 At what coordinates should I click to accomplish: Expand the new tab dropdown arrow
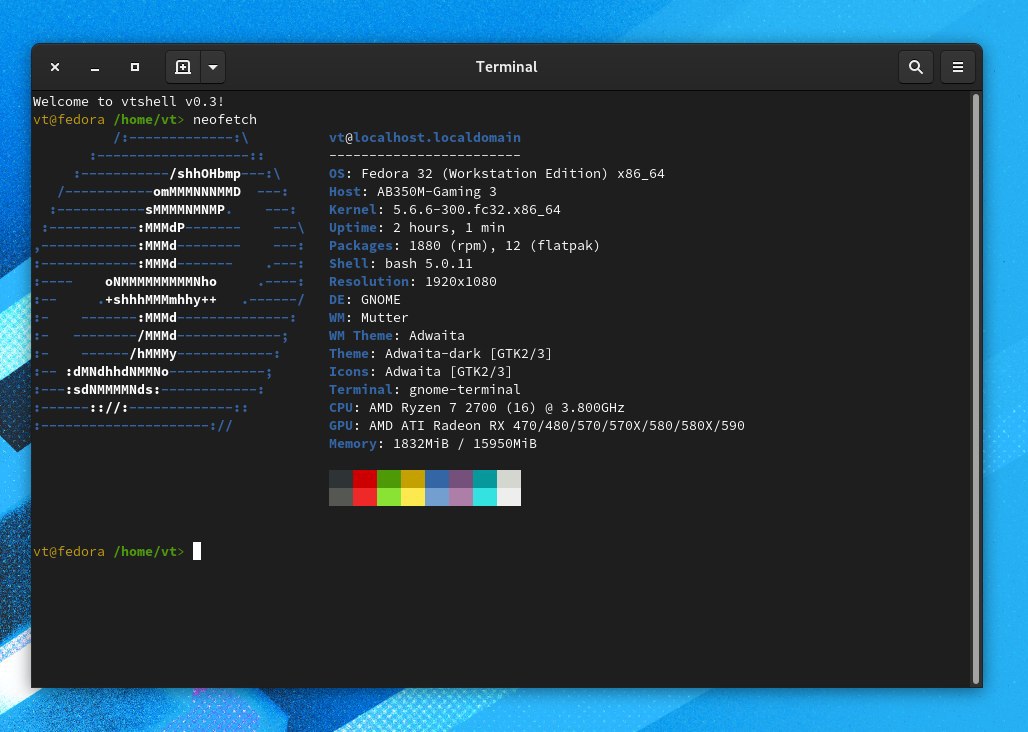click(213, 67)
